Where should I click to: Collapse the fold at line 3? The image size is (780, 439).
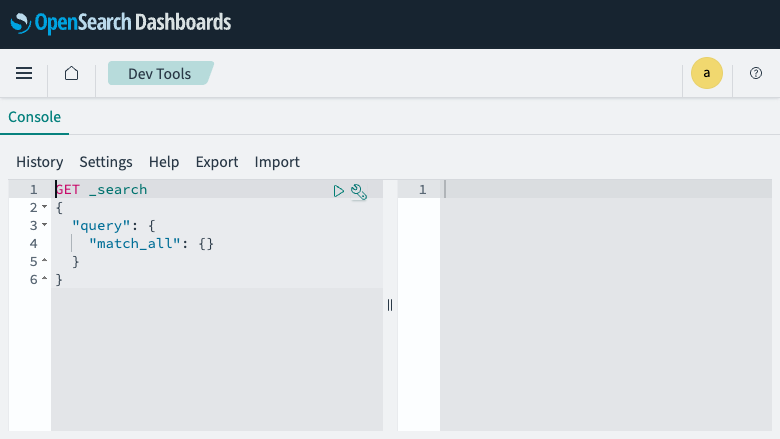44,225
